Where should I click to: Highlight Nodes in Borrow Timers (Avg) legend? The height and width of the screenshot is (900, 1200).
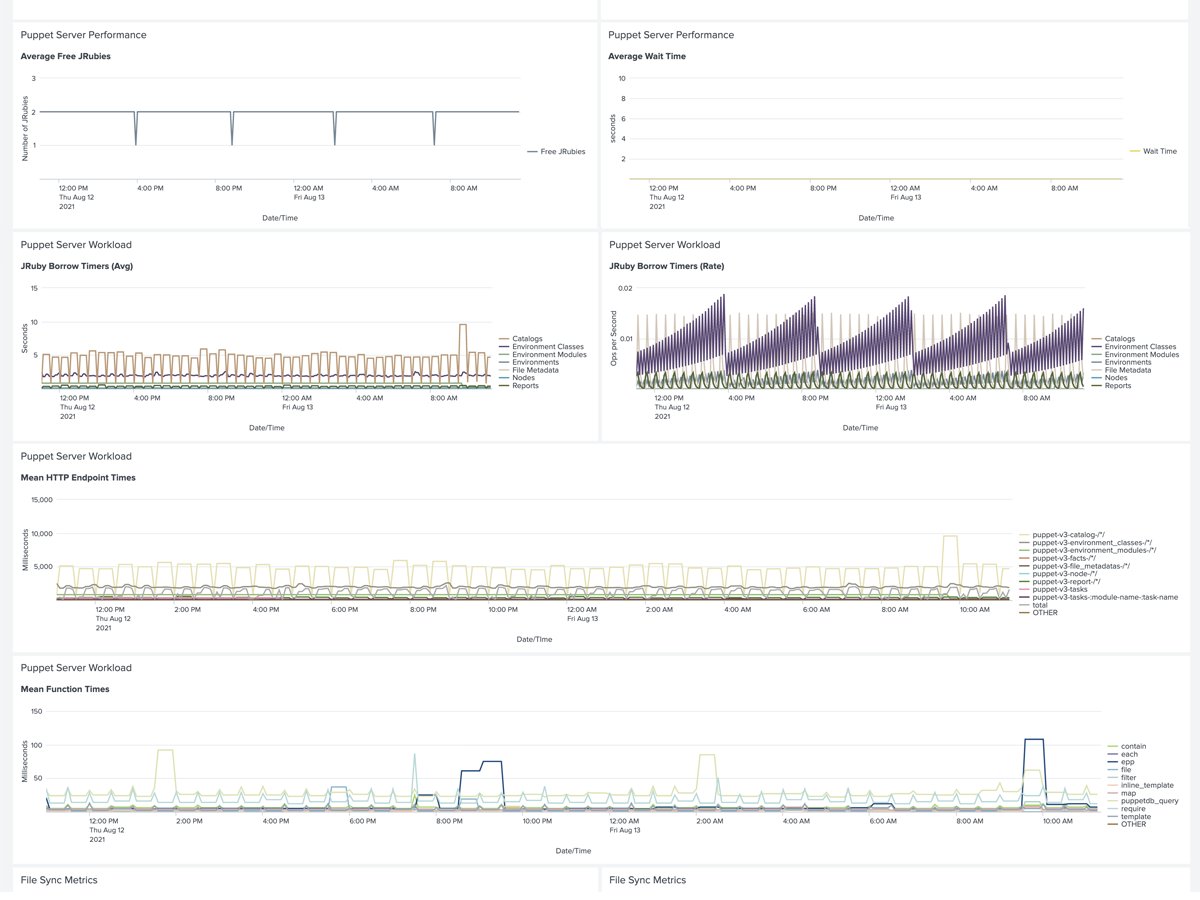[516, 378]
